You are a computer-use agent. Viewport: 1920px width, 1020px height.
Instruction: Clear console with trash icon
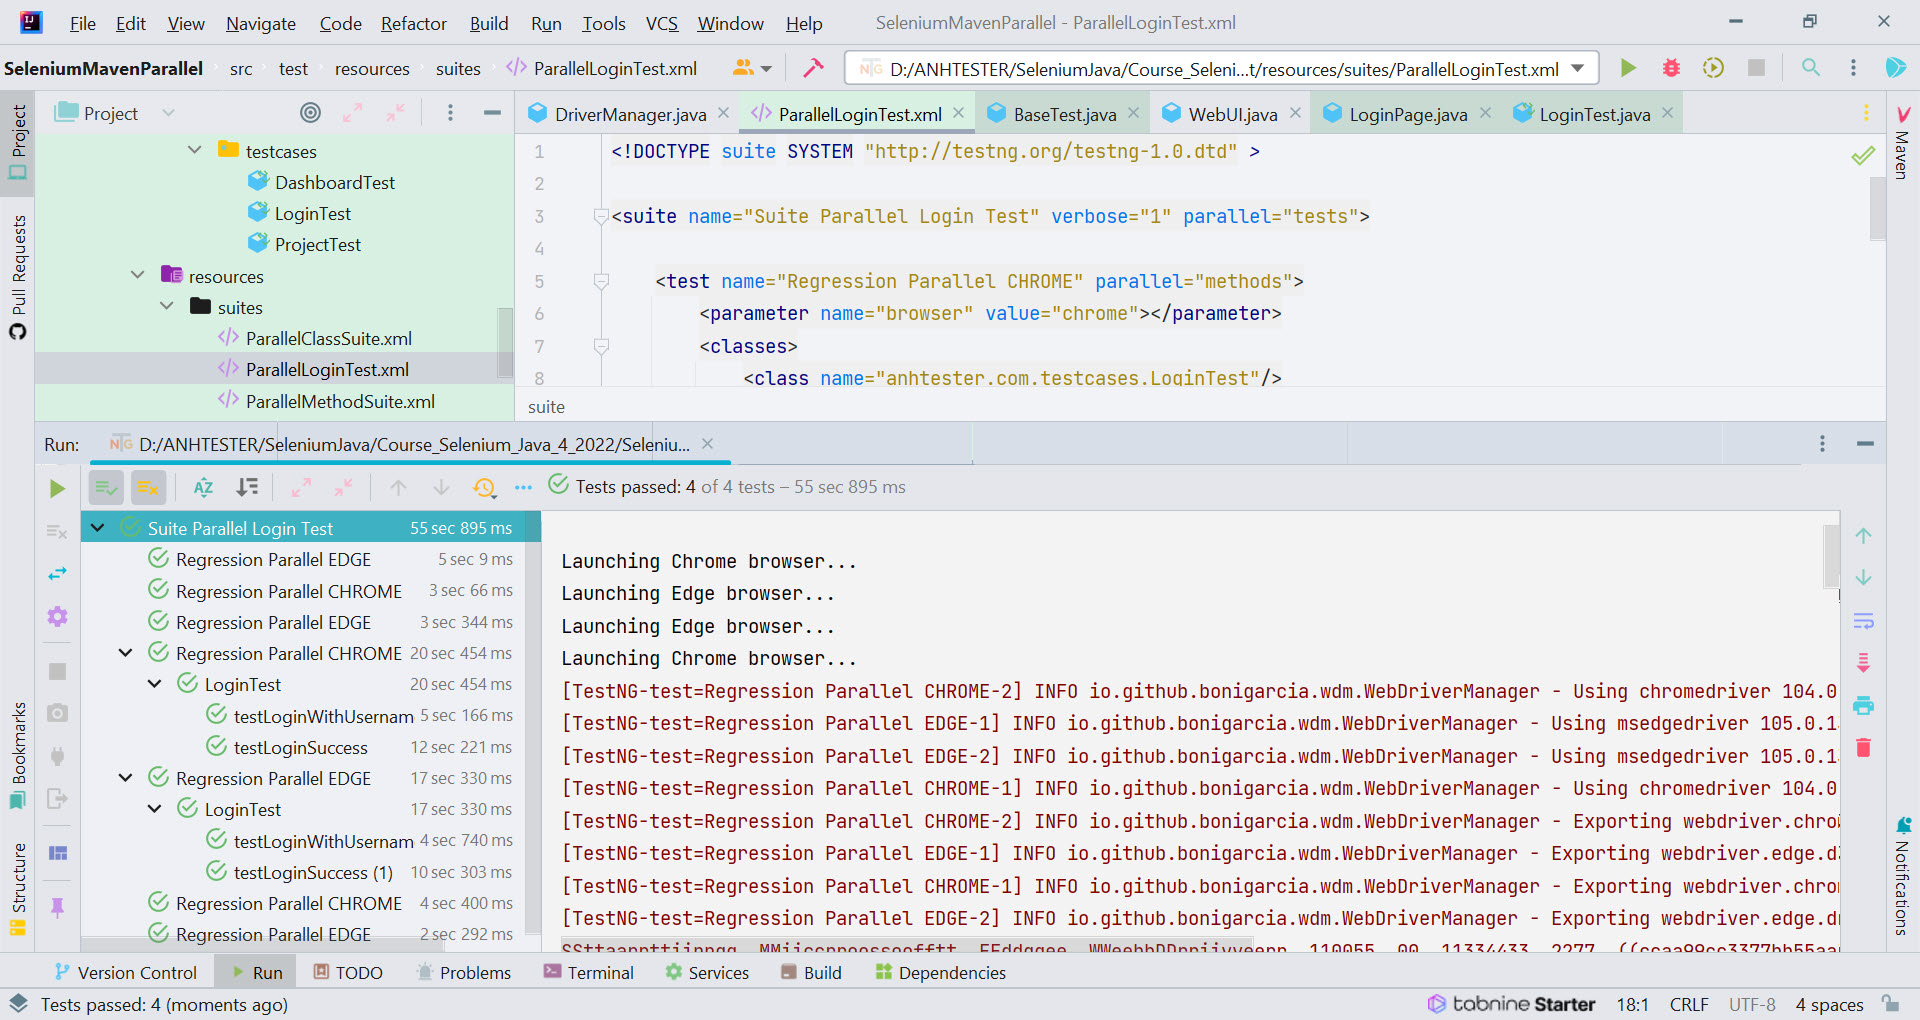(1863, 748)
